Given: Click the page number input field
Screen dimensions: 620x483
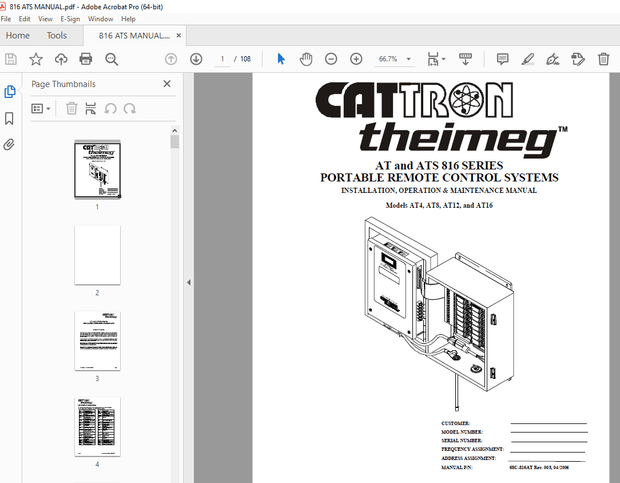Looking at the screenshot, I should pos(222,59).
